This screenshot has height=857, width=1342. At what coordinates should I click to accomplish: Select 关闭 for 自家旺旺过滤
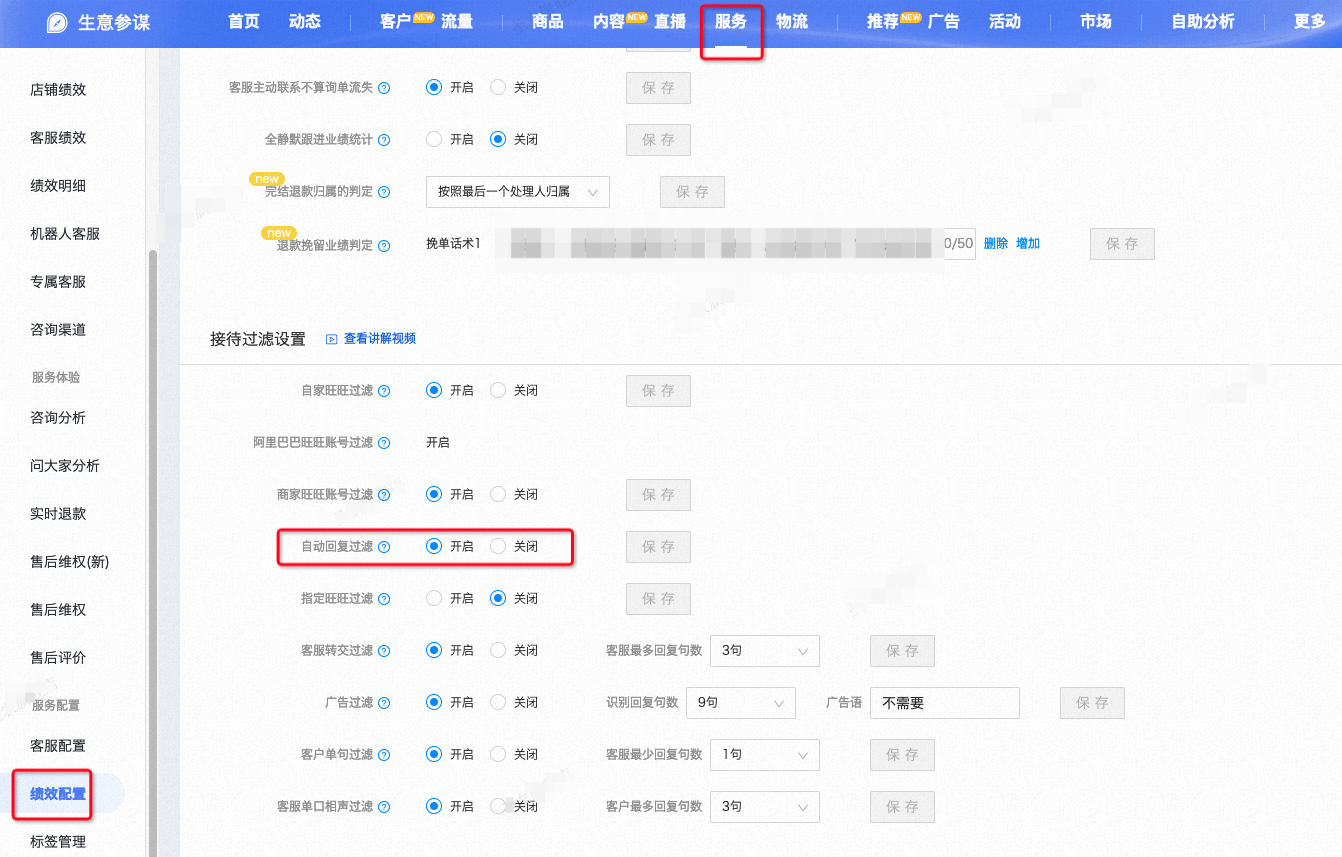(x=498, y=390)
